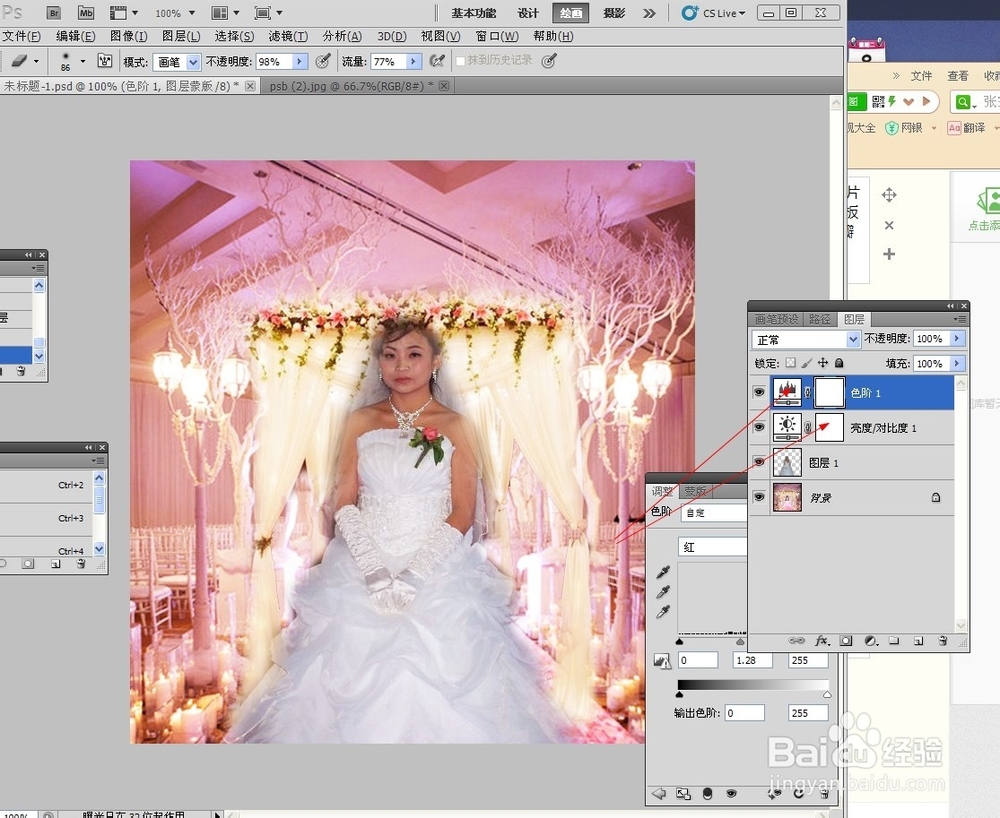This screenshot has height=818, width=1000.
Task: Create a new group folder in Layers panel
Action: [894, 641]
